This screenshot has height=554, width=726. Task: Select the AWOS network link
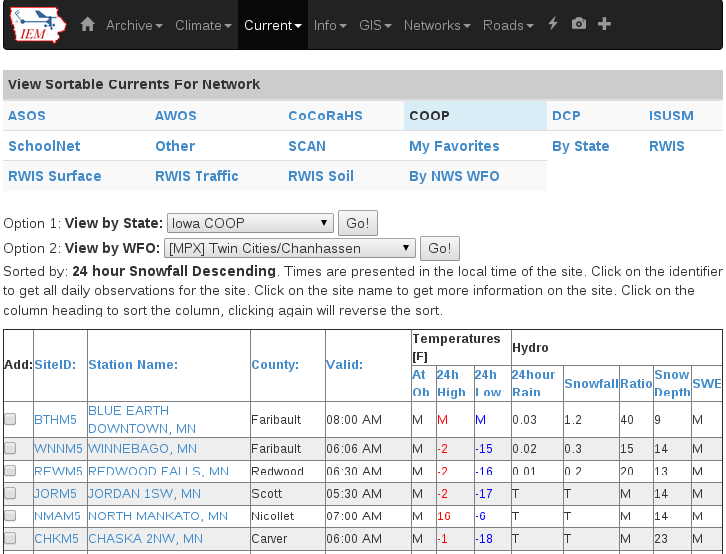175,116
